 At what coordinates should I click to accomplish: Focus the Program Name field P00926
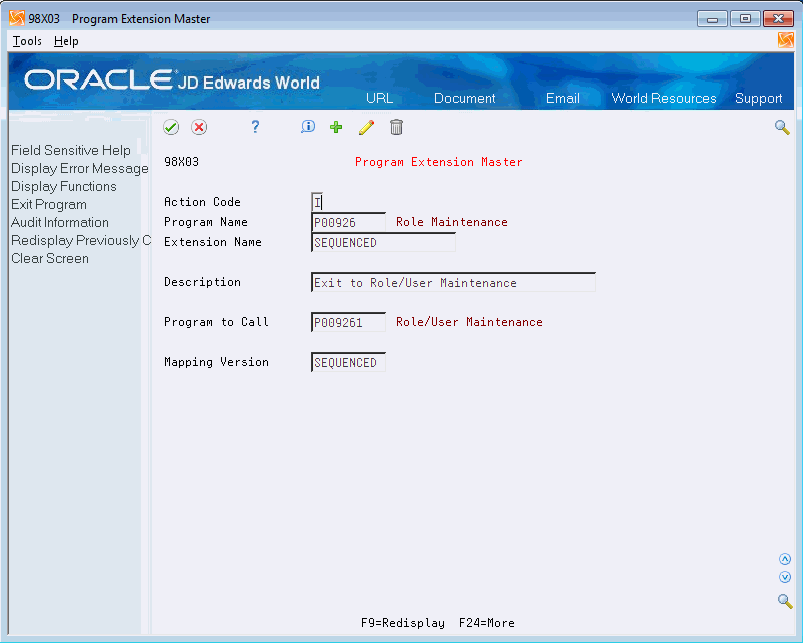(348, 222)
